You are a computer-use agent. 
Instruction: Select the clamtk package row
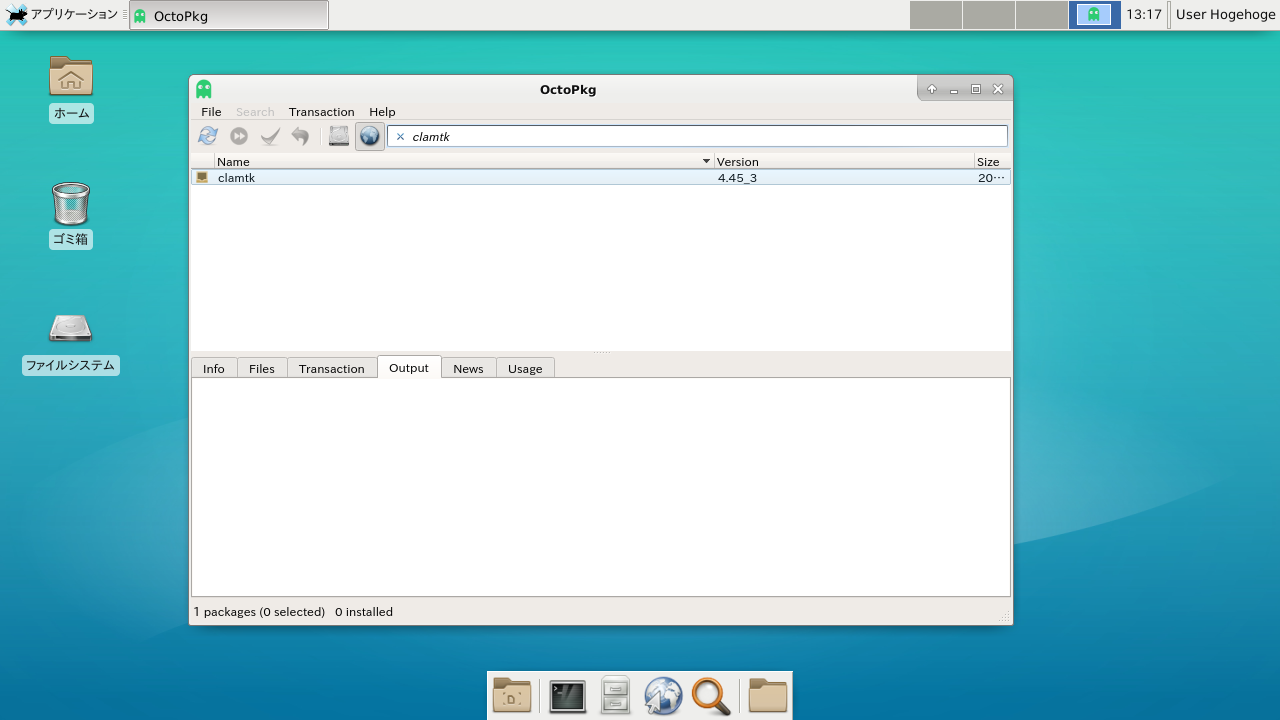[600, 177]
